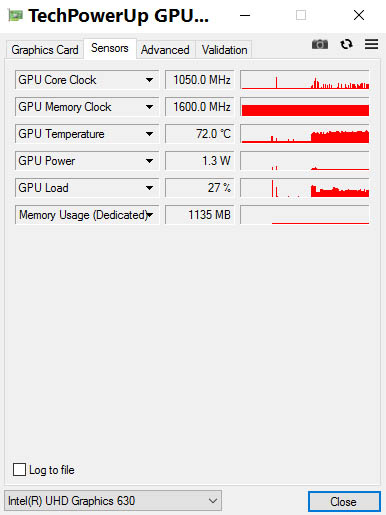The height and width of the screenshot is (515, 386).
Task: Click the 1050.0 MHz core clock value field
Action: tap(200, 80)
